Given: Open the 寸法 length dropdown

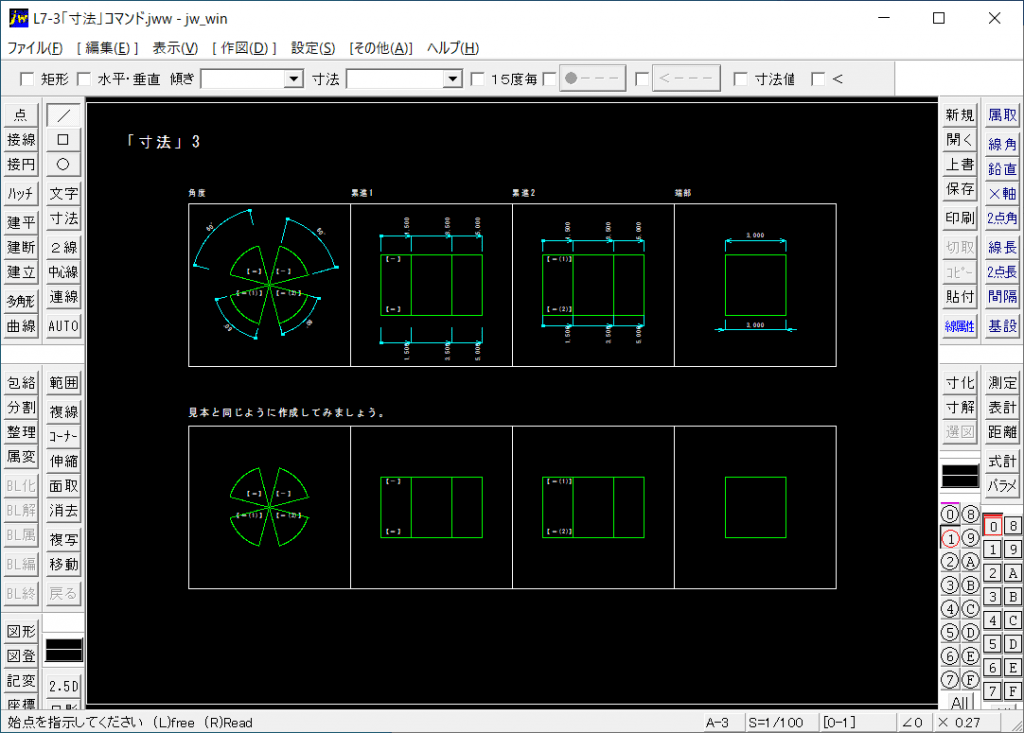Looking at the screenshot, I should [453, 79].
